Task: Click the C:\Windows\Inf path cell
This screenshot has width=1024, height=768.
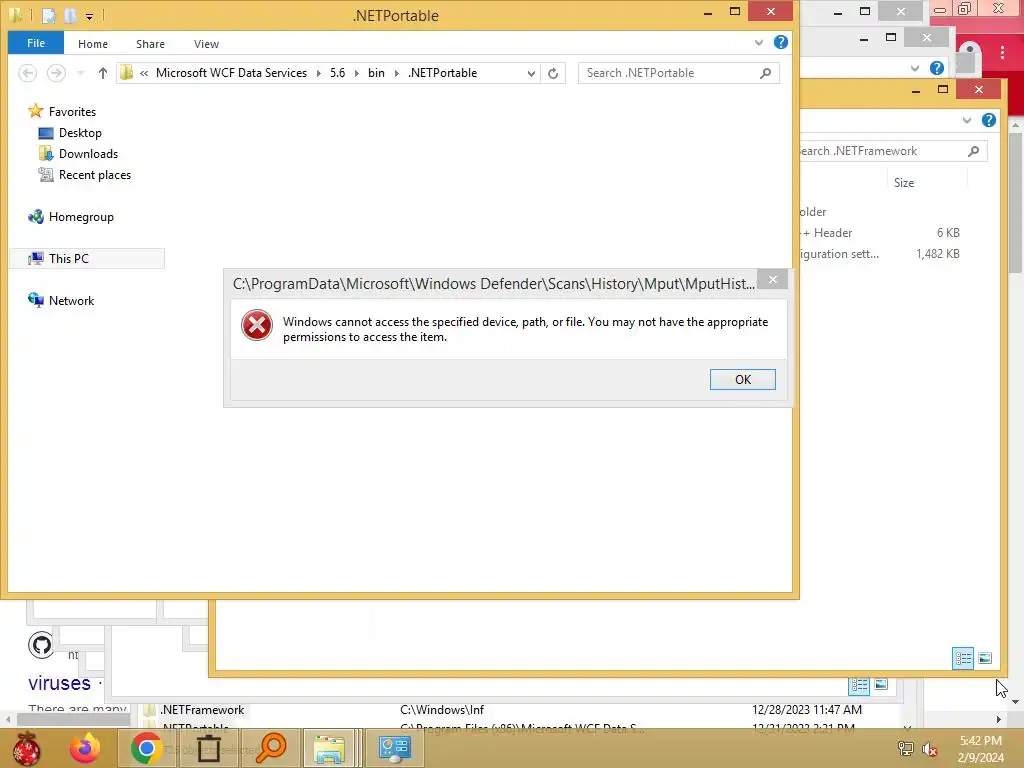Action: point(442,710)
